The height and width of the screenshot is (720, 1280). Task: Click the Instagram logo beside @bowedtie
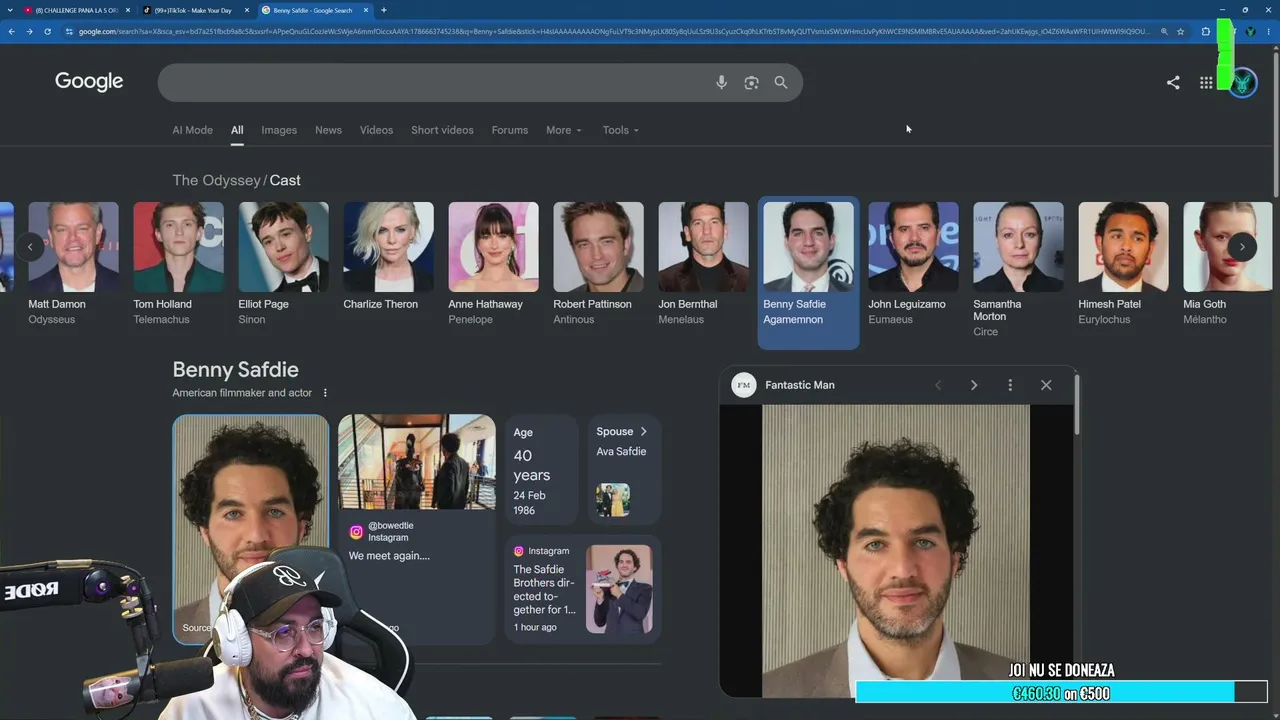[x=356, y=532]
